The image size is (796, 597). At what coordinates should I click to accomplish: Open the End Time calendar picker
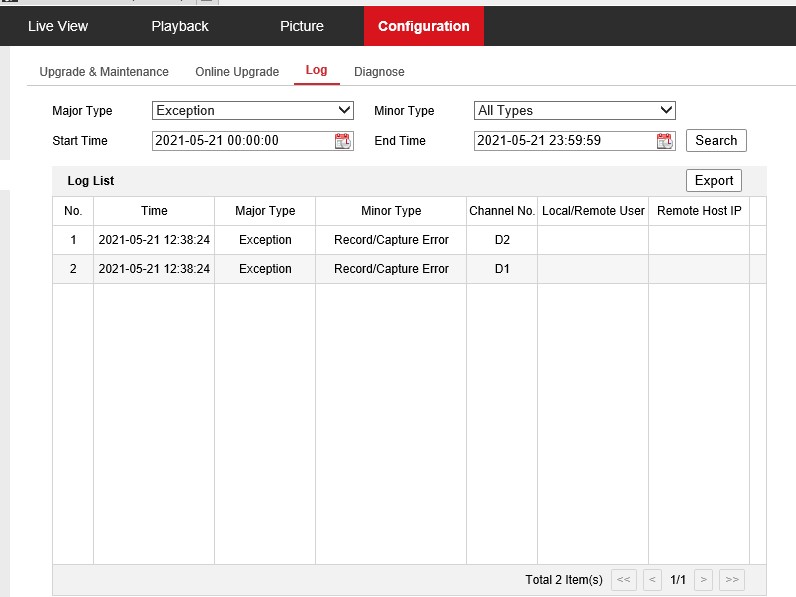(x=665, y=141)
